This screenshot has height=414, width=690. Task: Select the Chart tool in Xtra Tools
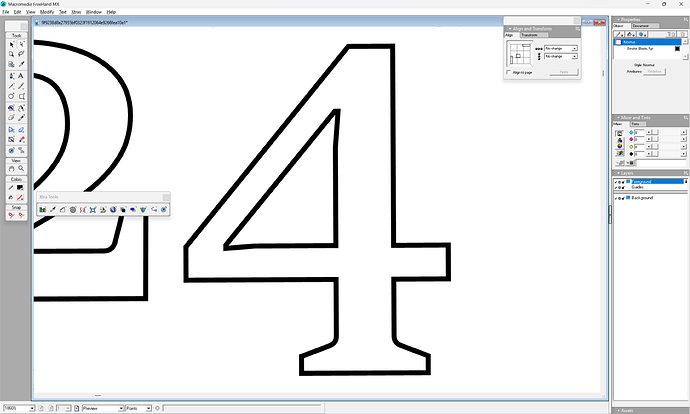coord(43,210)
